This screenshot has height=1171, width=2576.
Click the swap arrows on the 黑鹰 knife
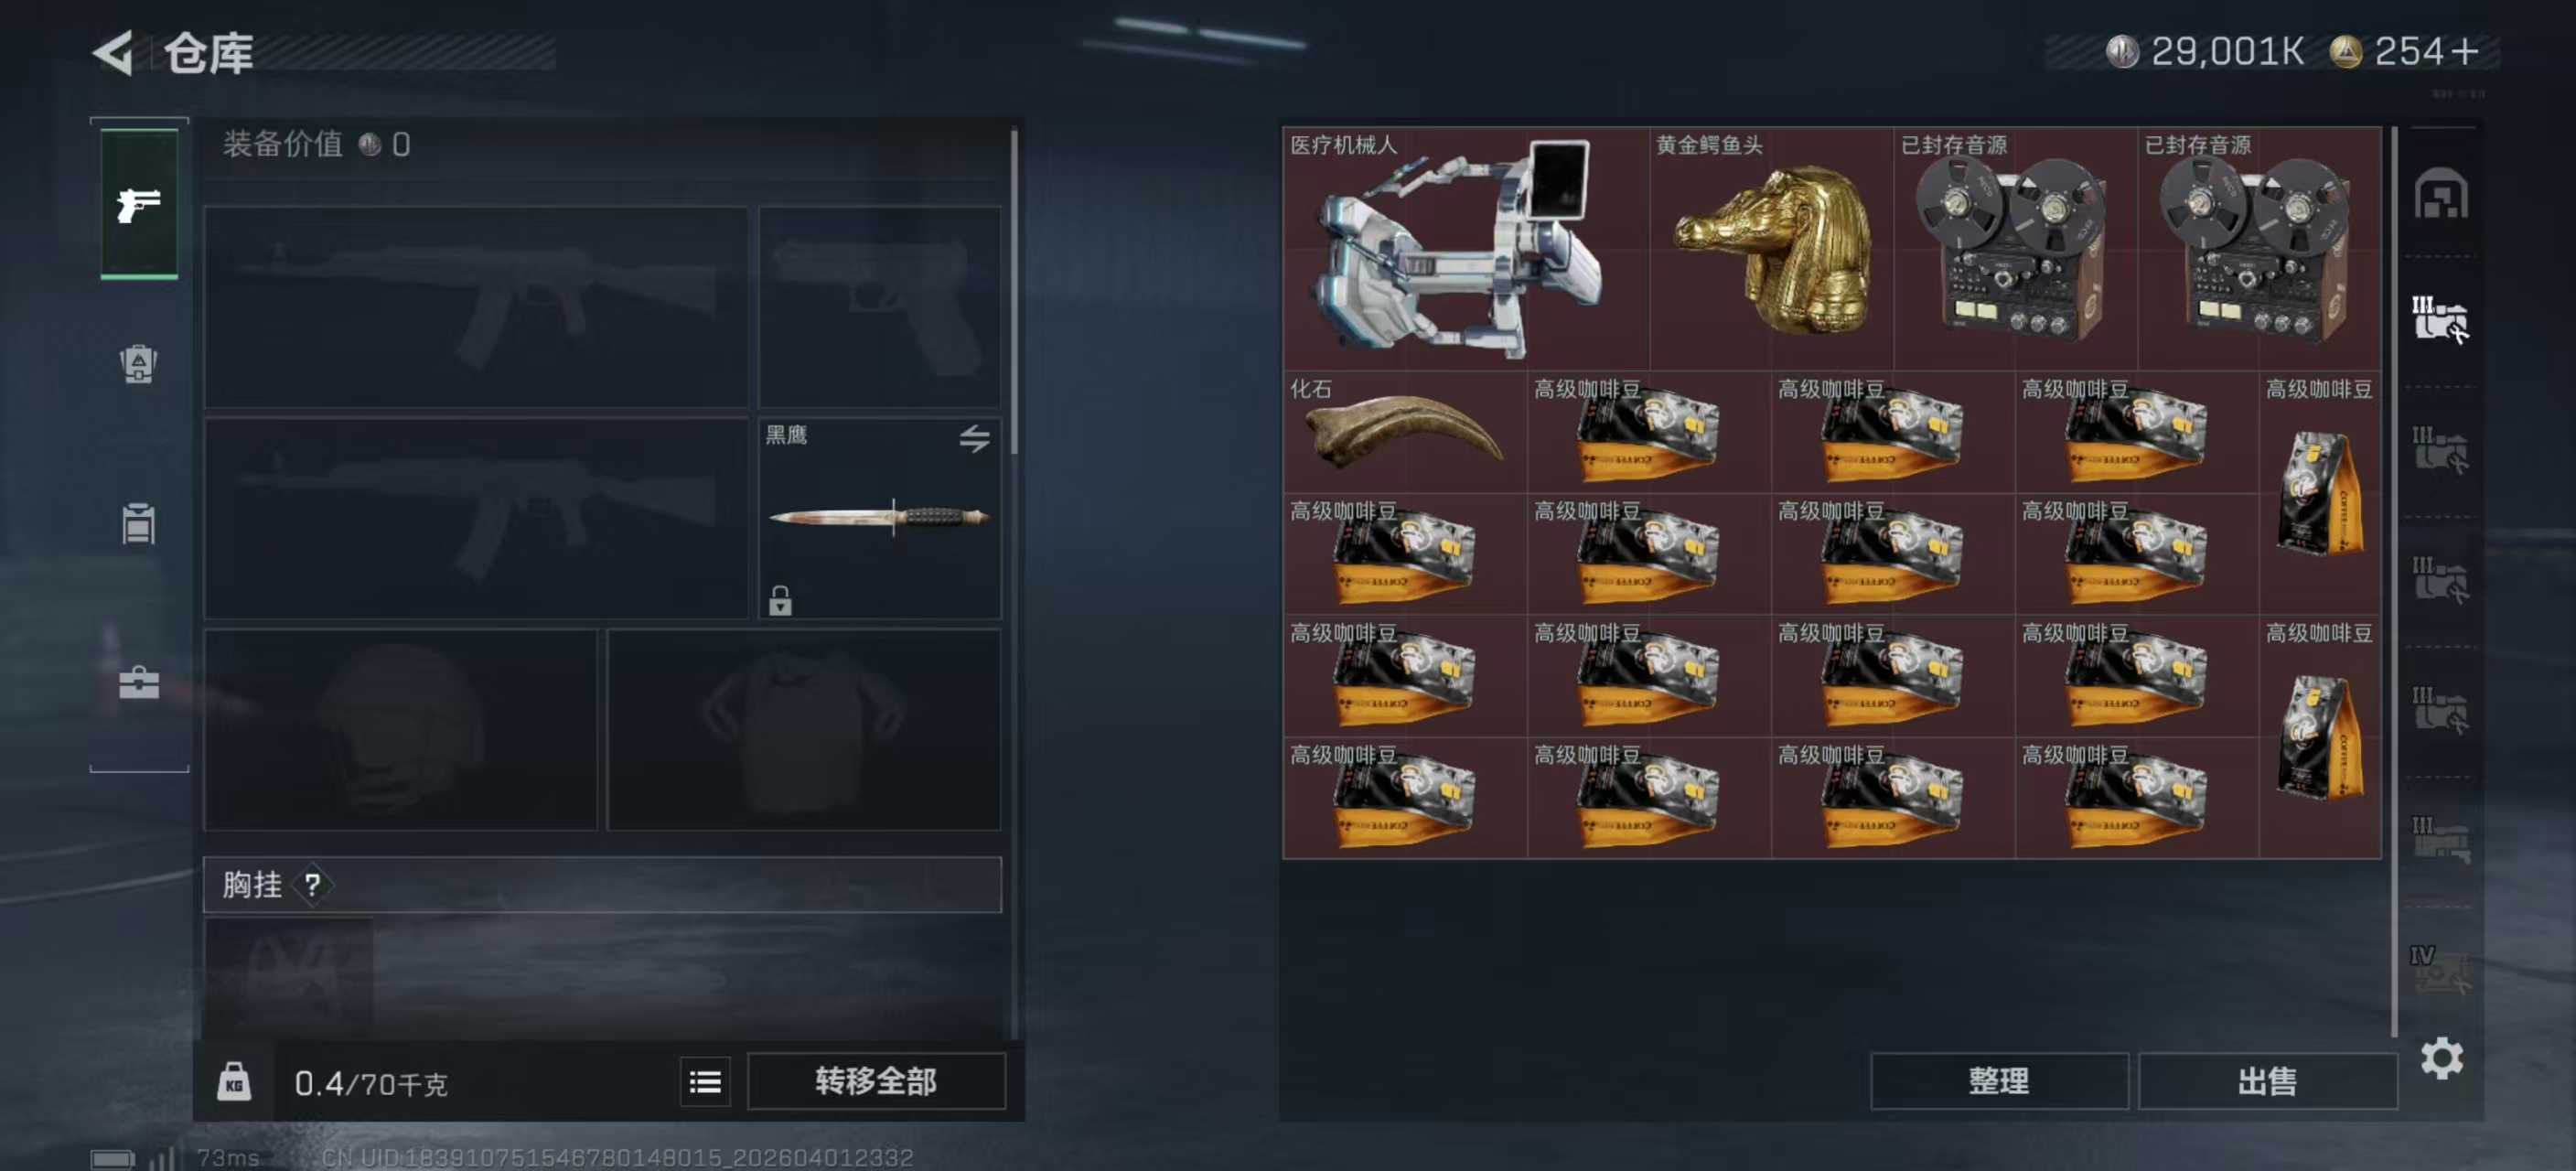pyautogui.click(x=975, y=438)
